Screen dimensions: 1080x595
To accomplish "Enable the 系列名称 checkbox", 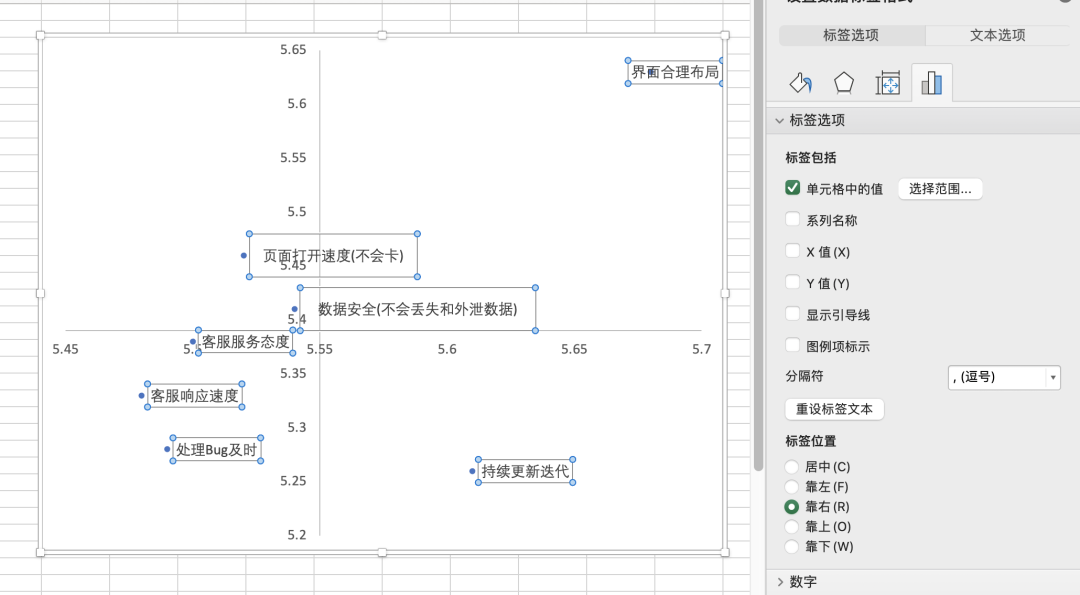I will pos(793,220).
